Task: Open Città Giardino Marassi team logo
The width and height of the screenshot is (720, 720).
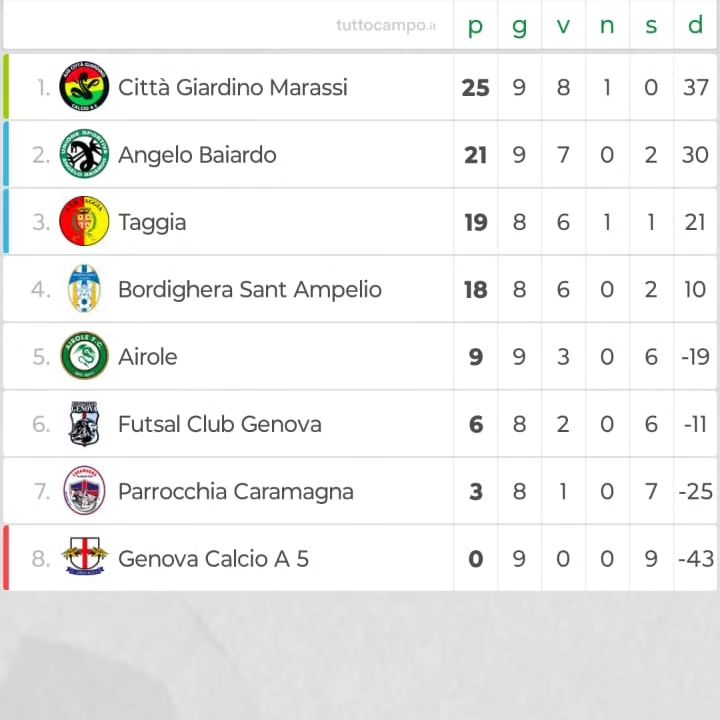Action: pos(84,86)
